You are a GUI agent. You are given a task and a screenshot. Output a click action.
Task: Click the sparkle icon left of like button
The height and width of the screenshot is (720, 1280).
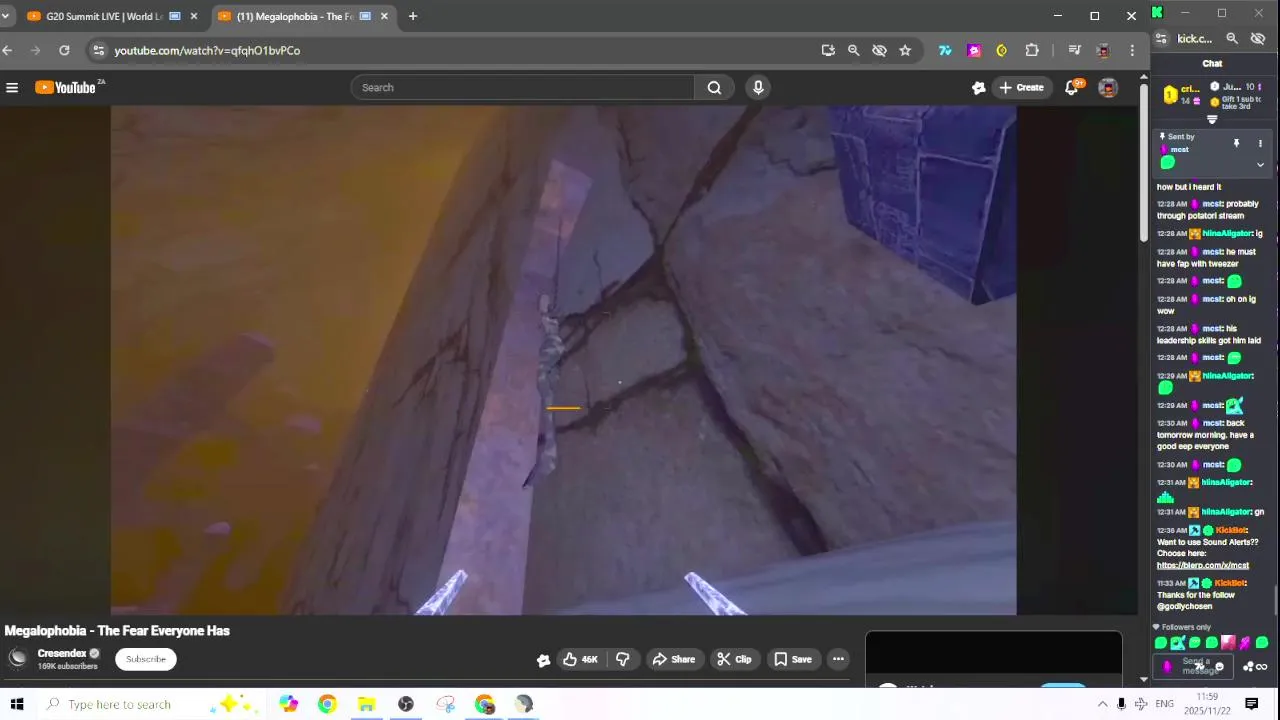click(543, 660)
